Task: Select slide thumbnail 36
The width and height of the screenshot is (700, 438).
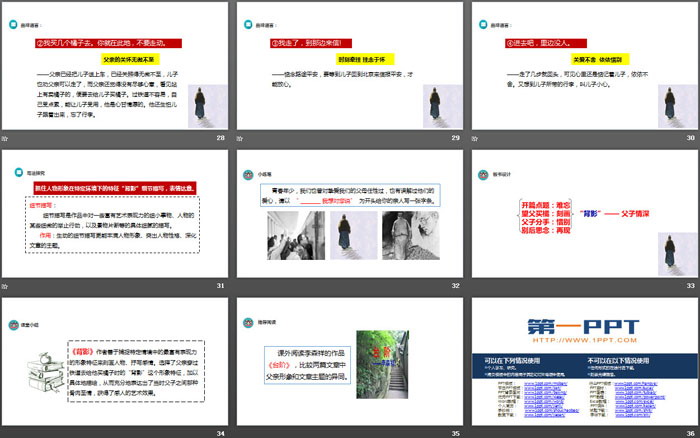Action: (585, 361)
